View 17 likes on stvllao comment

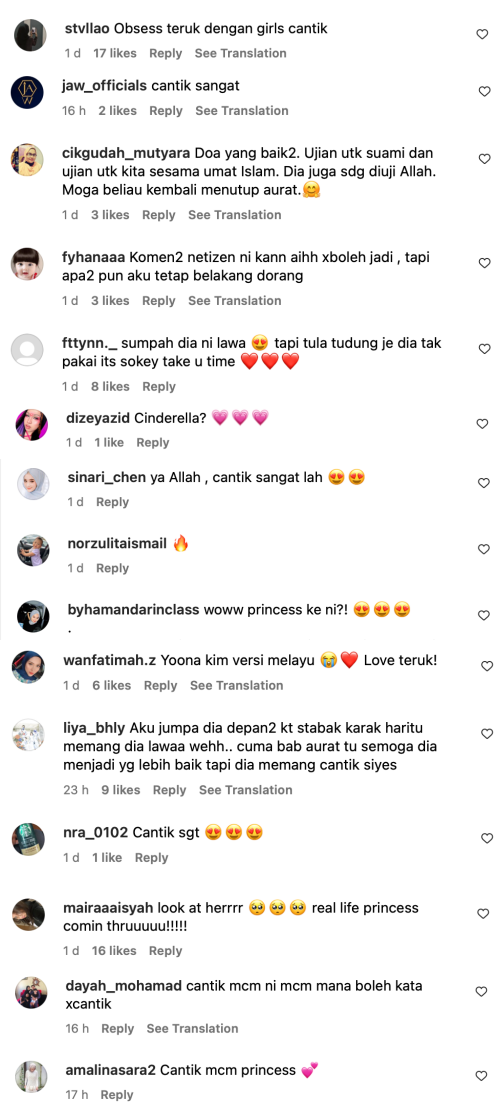(x=116, y=54)
